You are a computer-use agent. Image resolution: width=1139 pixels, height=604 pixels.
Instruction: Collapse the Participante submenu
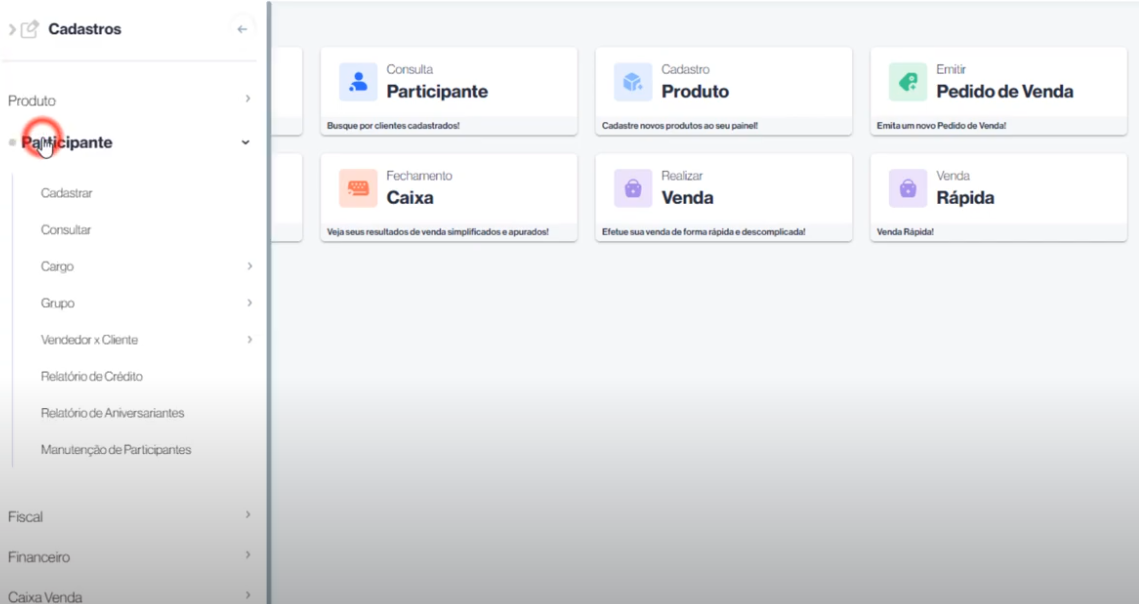click(x=246, y=143)
